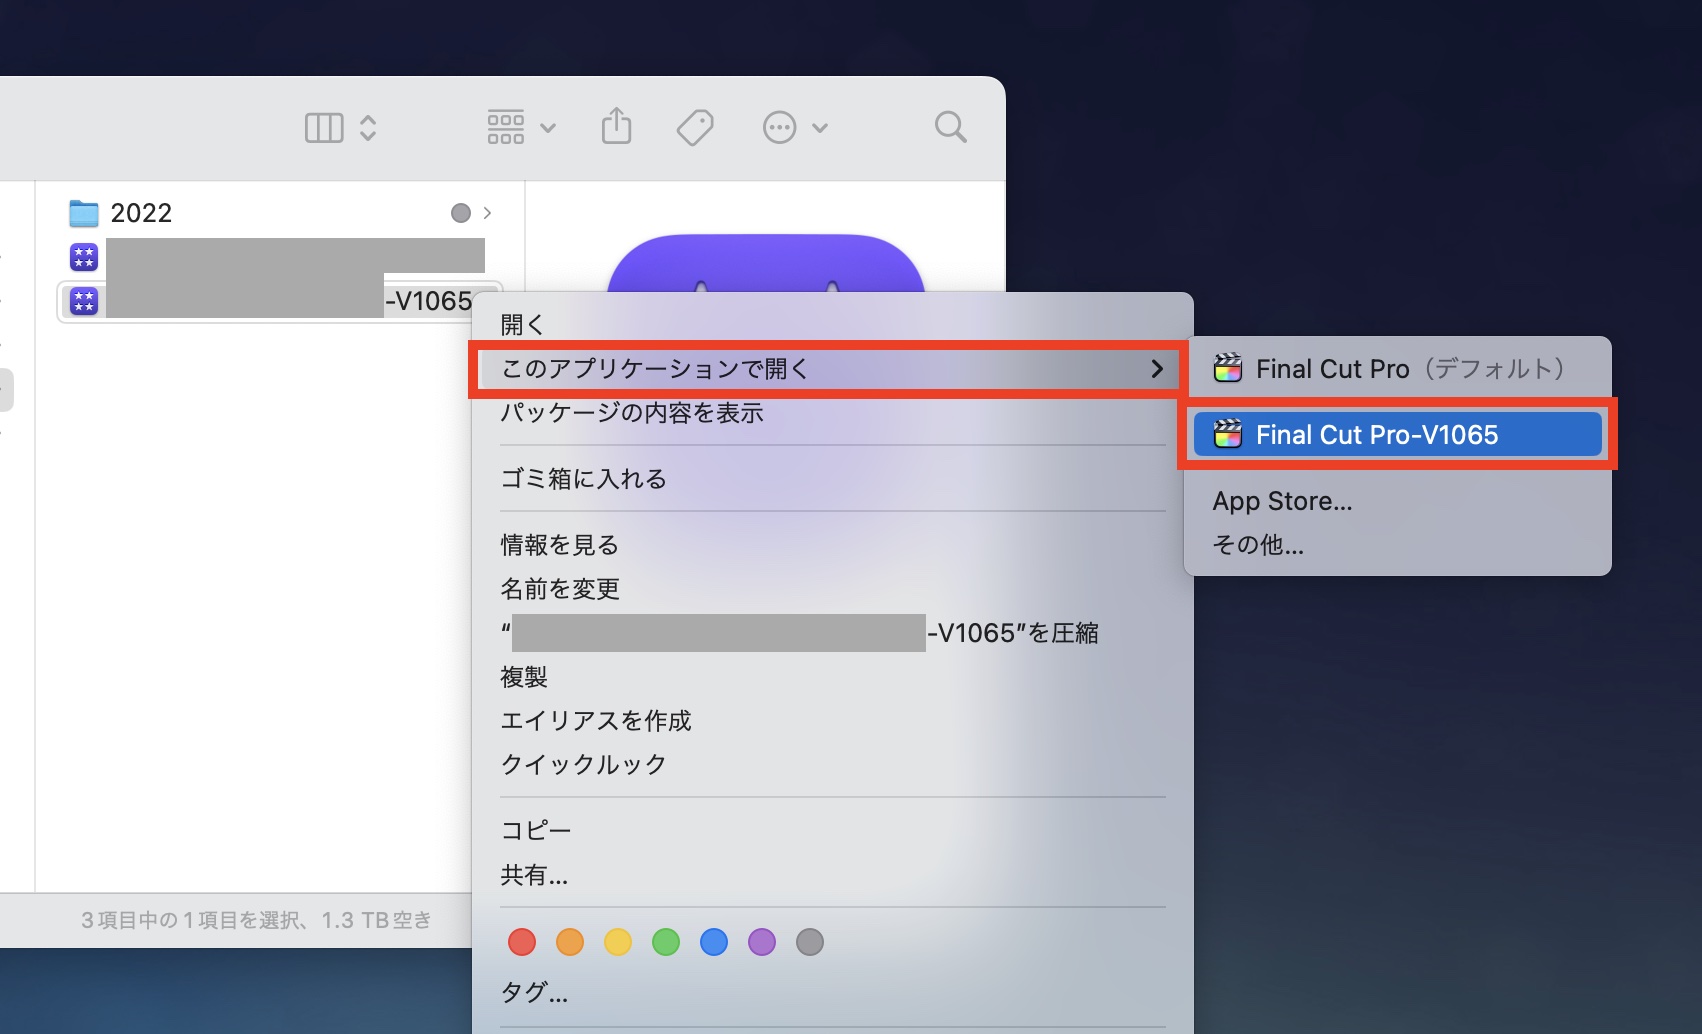Expand the grouping options chevron

pos(548,128)
